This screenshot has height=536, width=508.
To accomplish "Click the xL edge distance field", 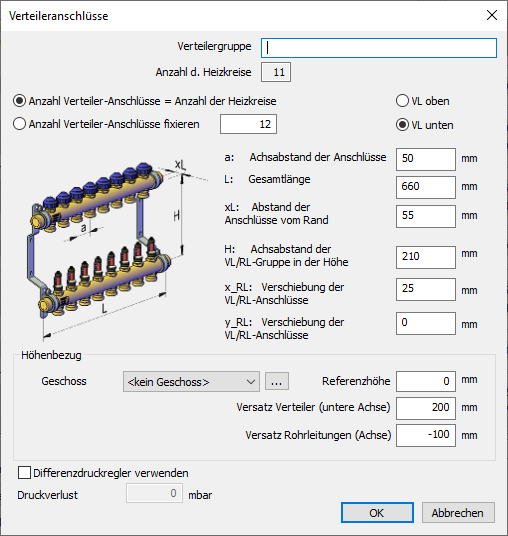I will (x=426, y=216).
